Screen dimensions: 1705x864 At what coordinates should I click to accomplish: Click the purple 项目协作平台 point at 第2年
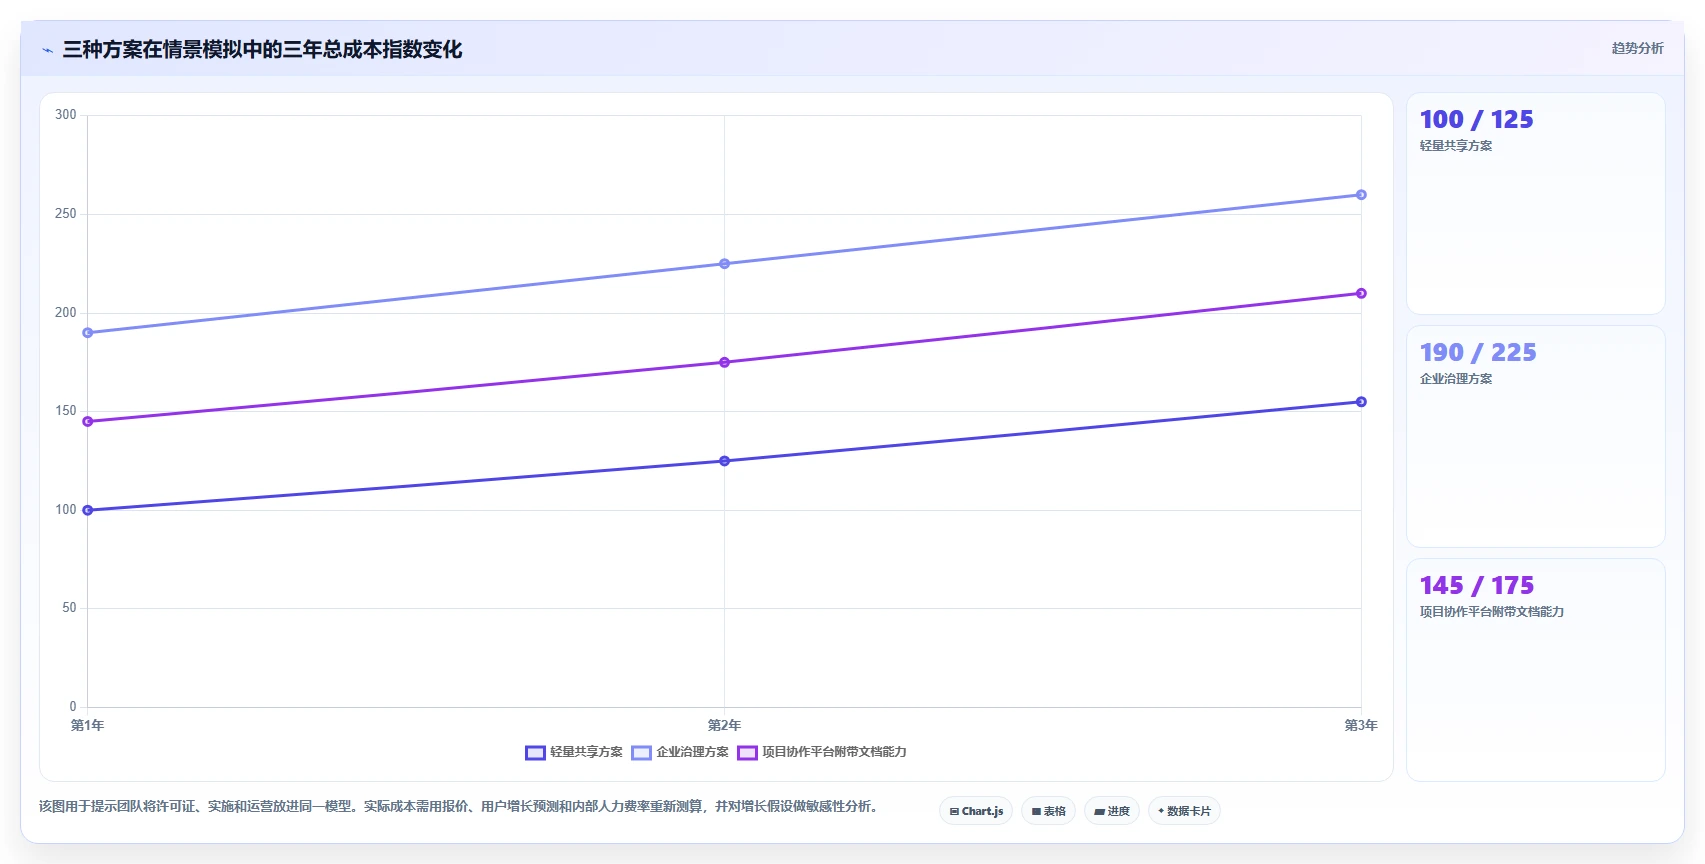pyautogui.click(x=724, y=362)
